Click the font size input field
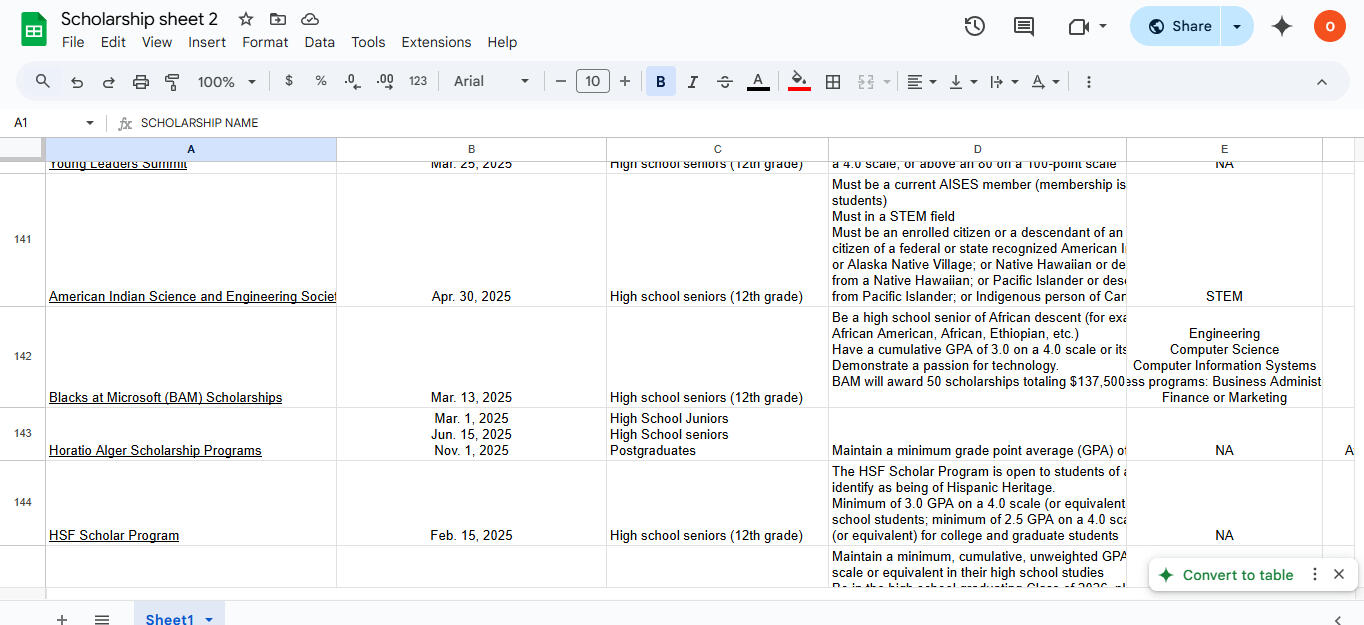Screen dimensions: 1364x625 [593, 82]
